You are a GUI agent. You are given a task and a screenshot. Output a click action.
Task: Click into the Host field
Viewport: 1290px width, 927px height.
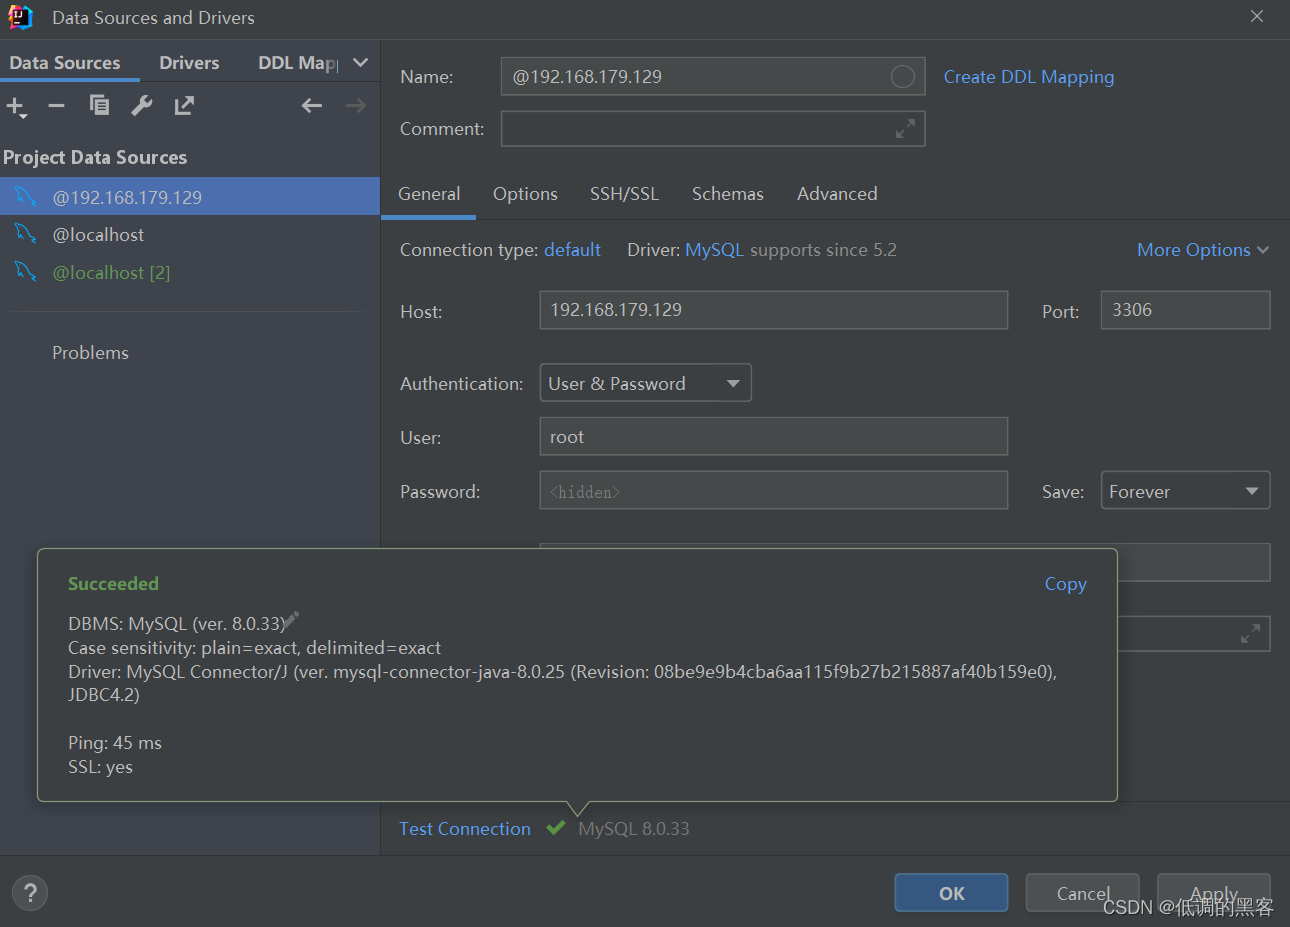click(773, 310)
